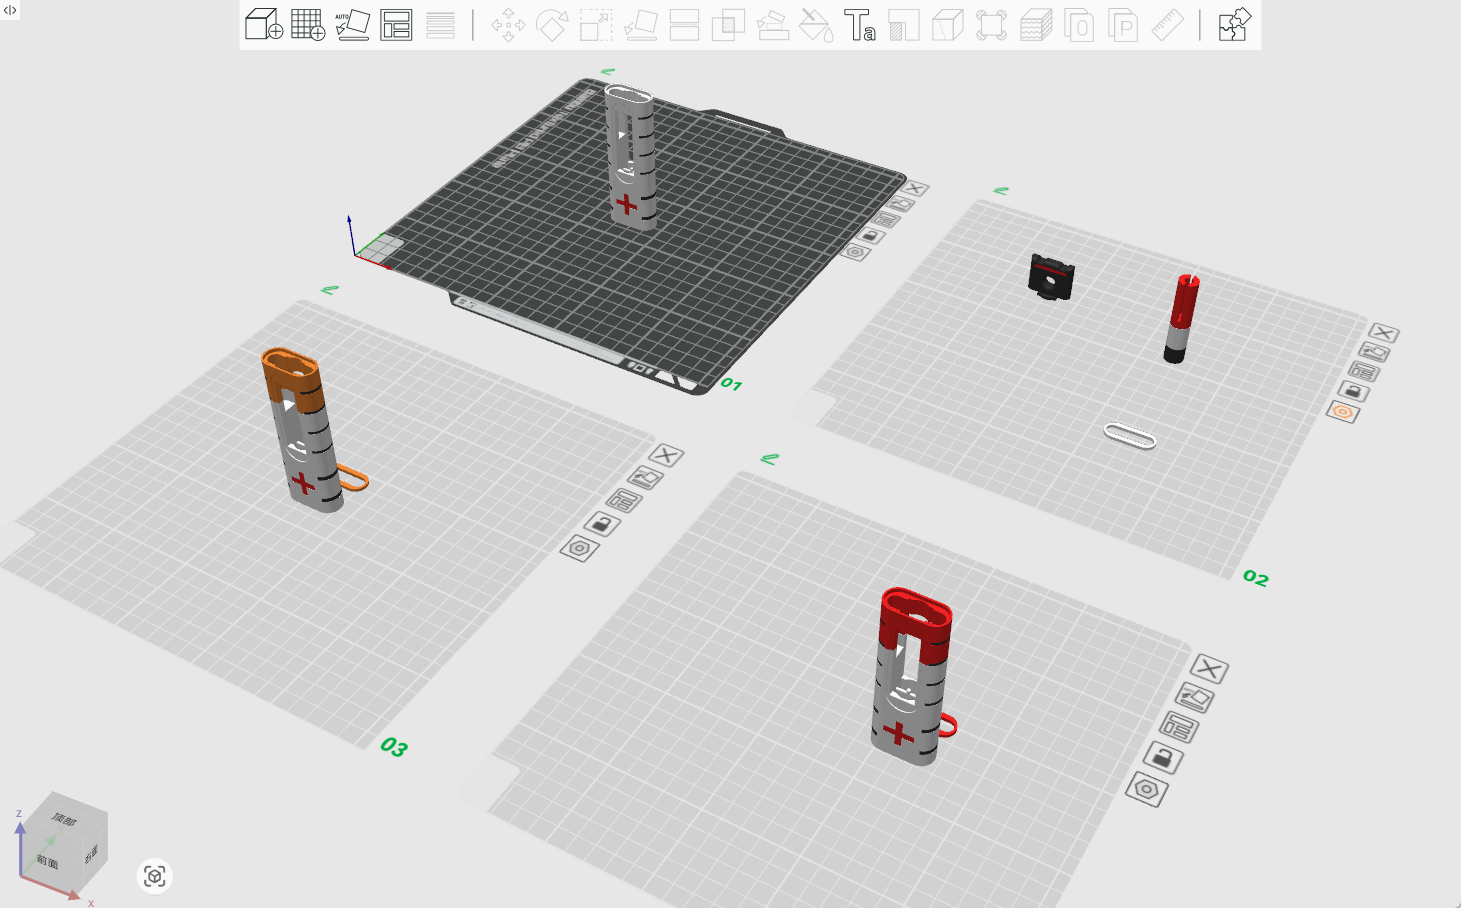The width and height of the screenshot is (1461, 908).
Task: Select the black clip part on plate 02
Action: pos(1051,277)
